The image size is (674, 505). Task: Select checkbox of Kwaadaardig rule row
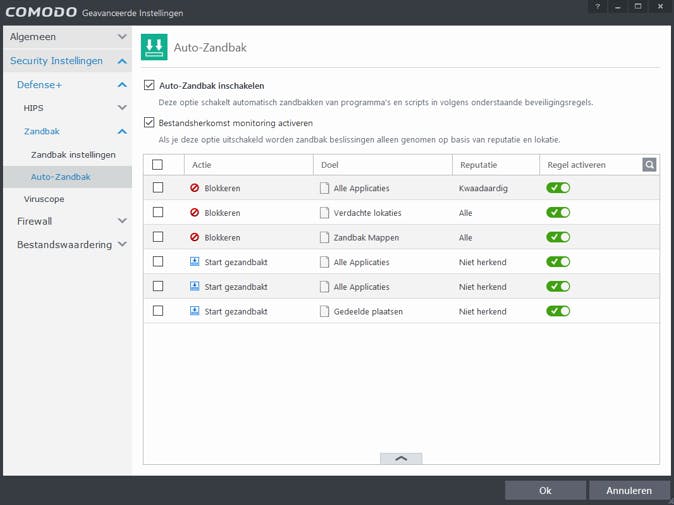[158, 188]
